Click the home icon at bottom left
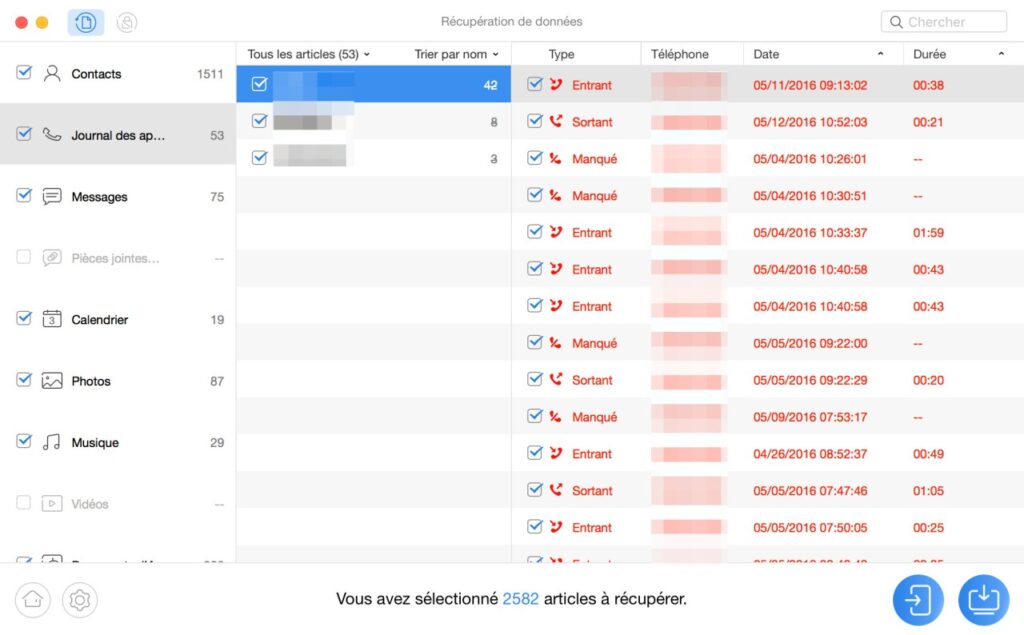 tap(33, 599)
